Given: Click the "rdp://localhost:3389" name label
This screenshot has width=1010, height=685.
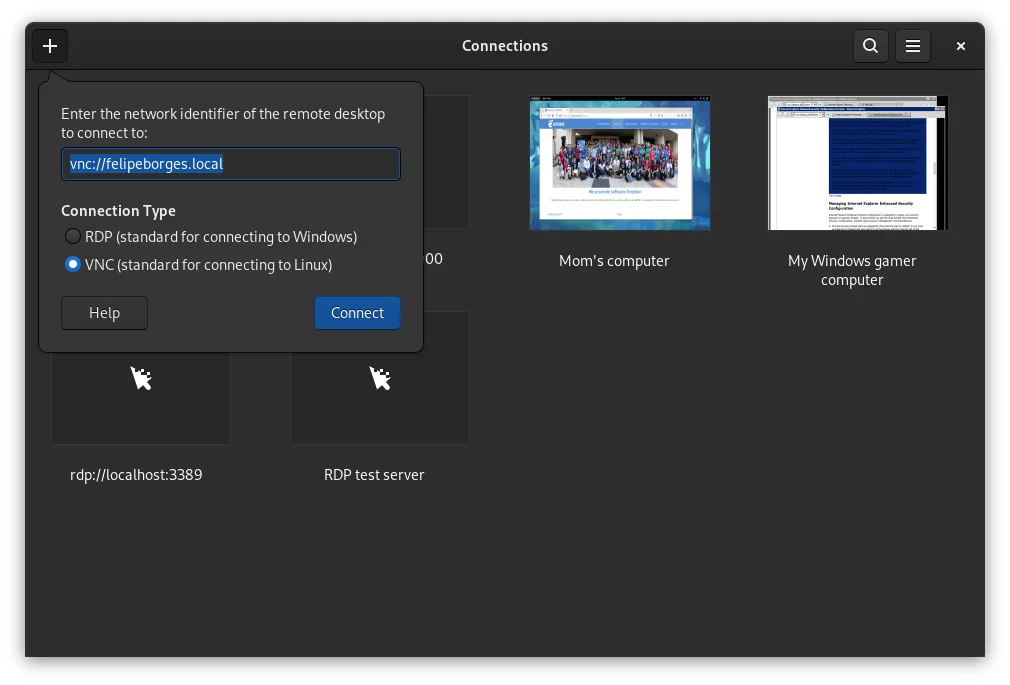Looking at the screenshot, I should click(136, 475).
